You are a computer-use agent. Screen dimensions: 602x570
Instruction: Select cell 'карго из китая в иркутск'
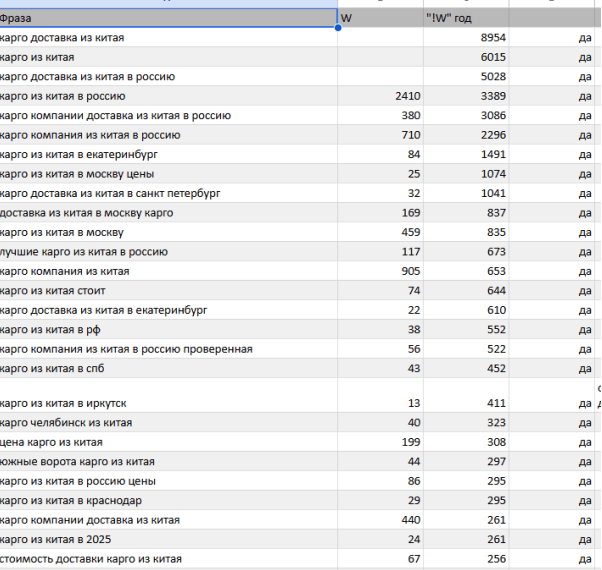coord(169,395)
